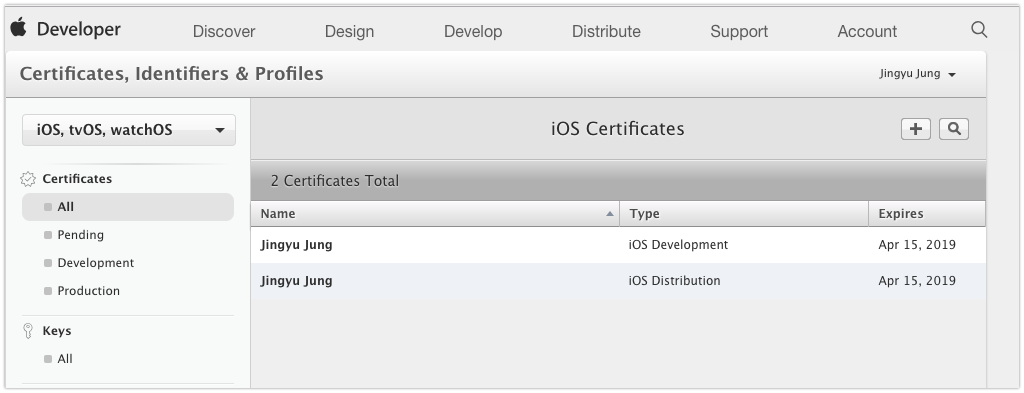This screenshot has width=1024, height=393.
Task: Click the Certificates badge icon in sidebar
Action: click(x=28, y=179)
